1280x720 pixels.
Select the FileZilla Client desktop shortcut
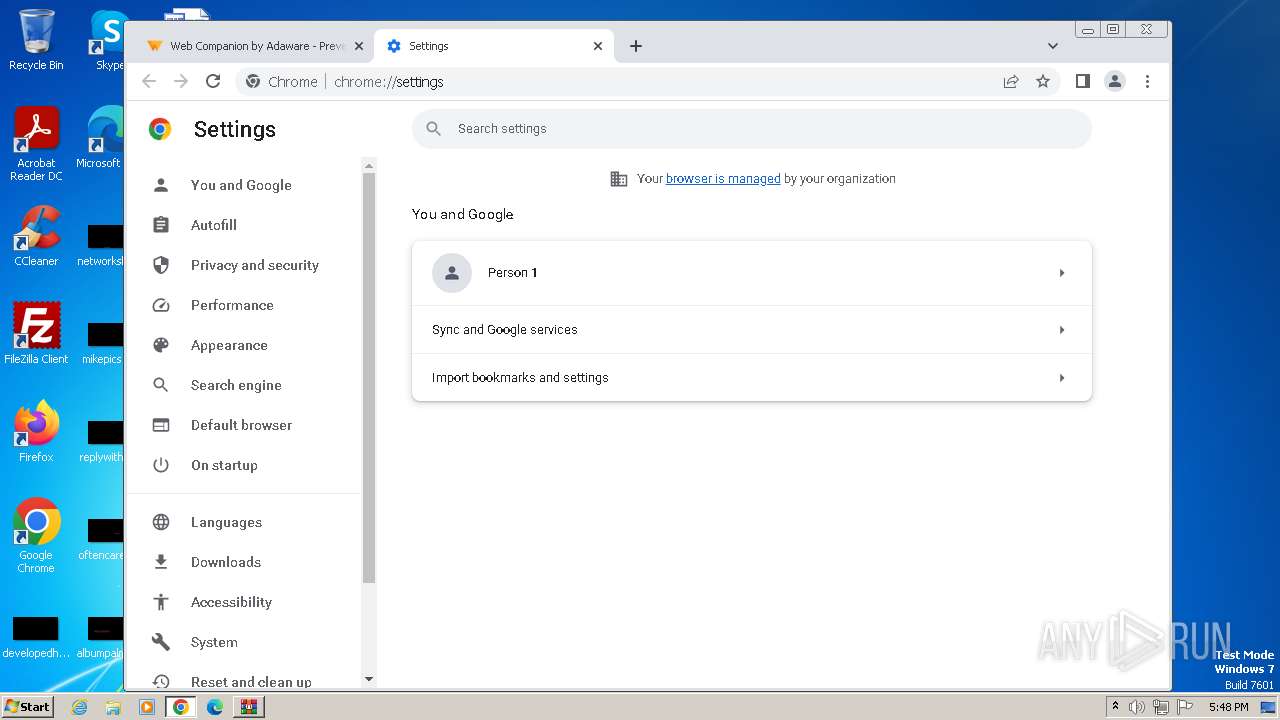pyautogui.click(x=36, y=333)
